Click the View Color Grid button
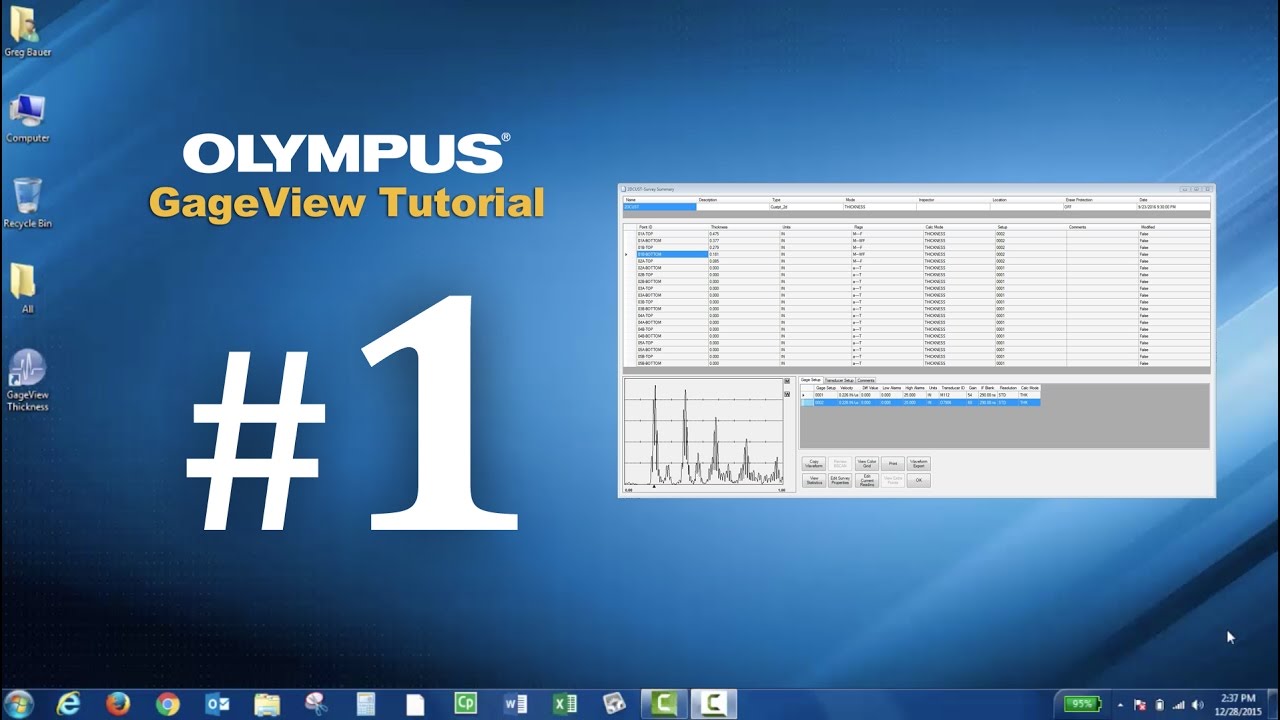This screenshot has width=1280, height=720. tap(867, 464)
